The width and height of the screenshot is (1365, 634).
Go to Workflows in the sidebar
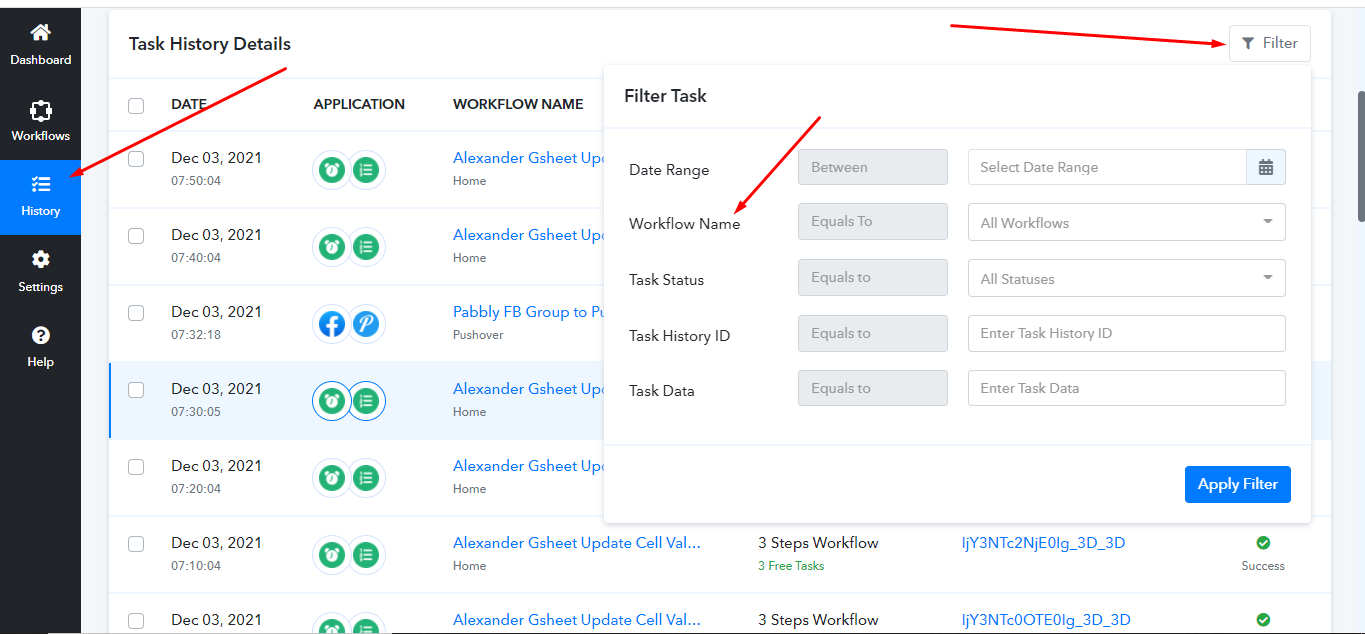(40, 122)
